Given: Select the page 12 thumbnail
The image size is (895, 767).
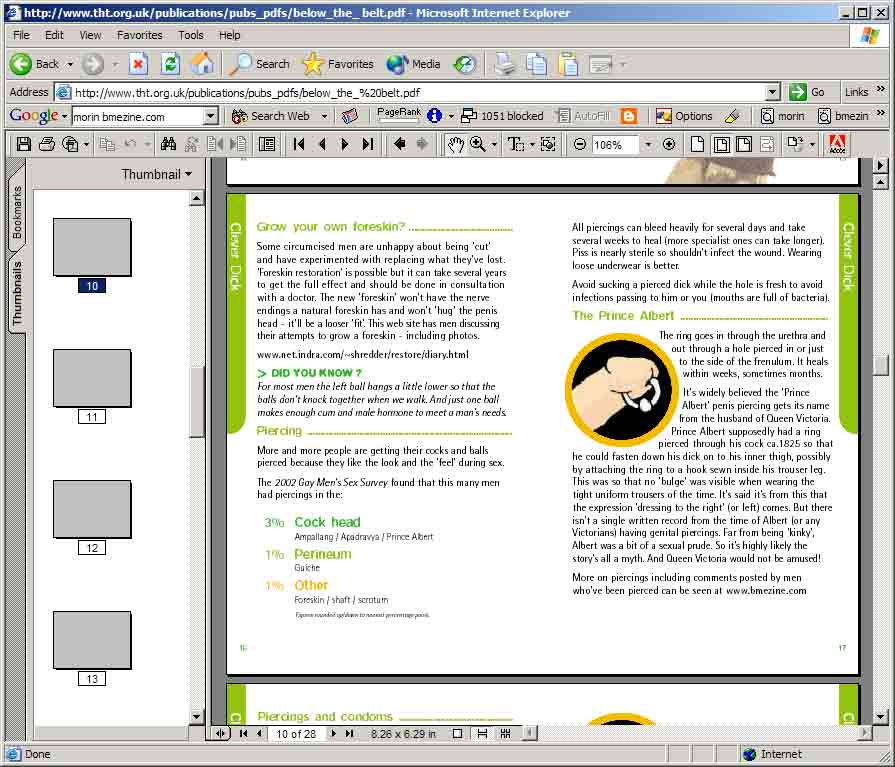Looking at the screenshot, I should (92, 509).
